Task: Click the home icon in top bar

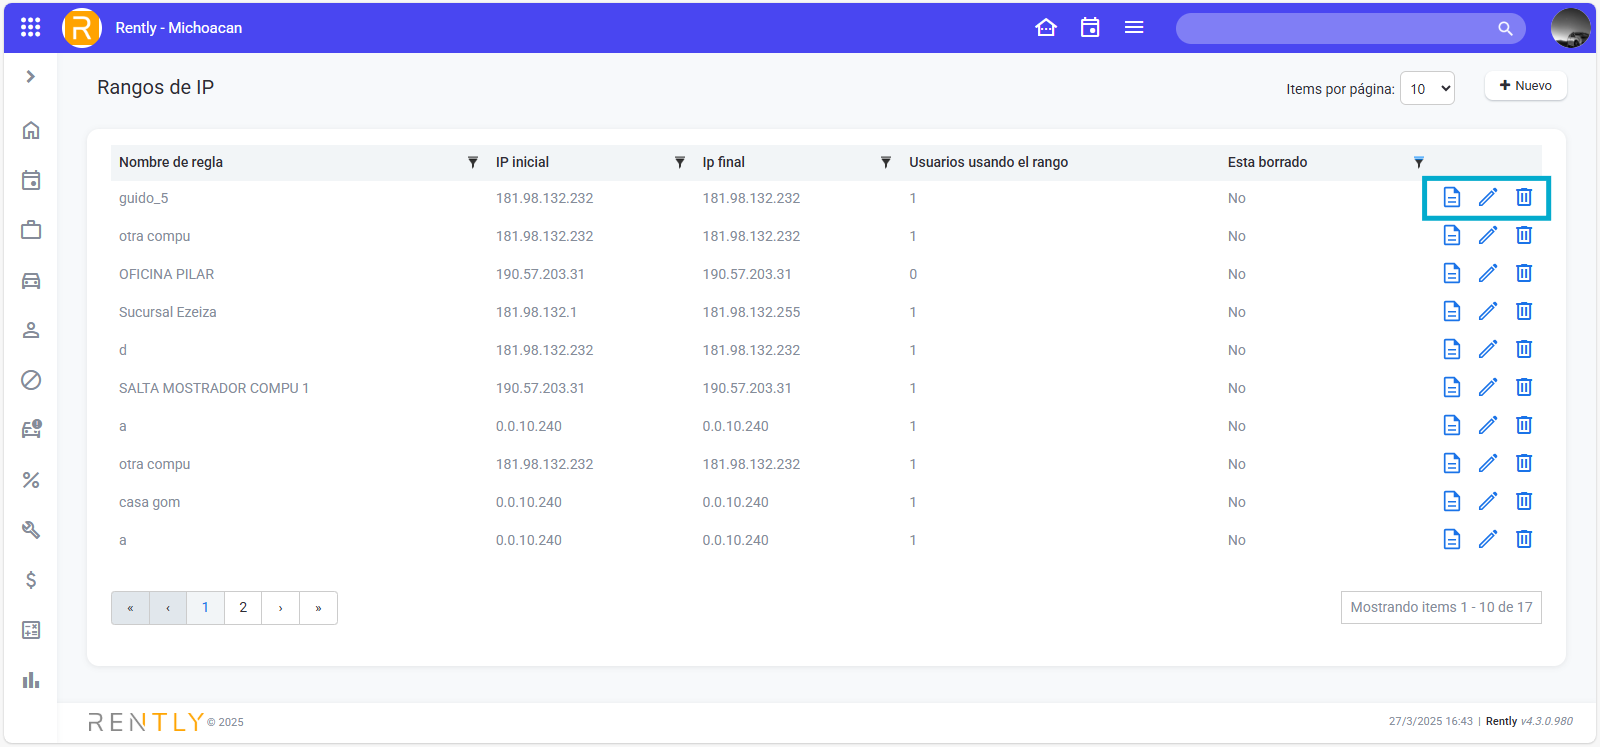Action: pos(1046,27)
